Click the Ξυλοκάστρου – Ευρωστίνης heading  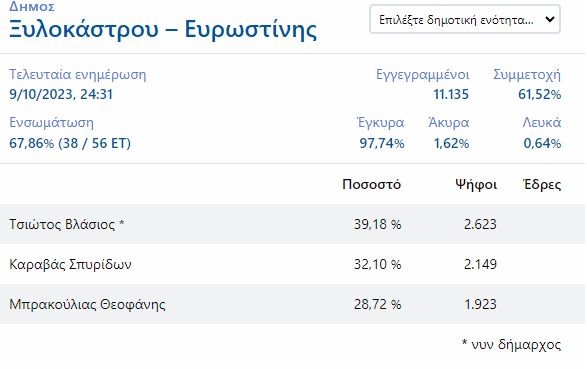click(x=163, y=29)
